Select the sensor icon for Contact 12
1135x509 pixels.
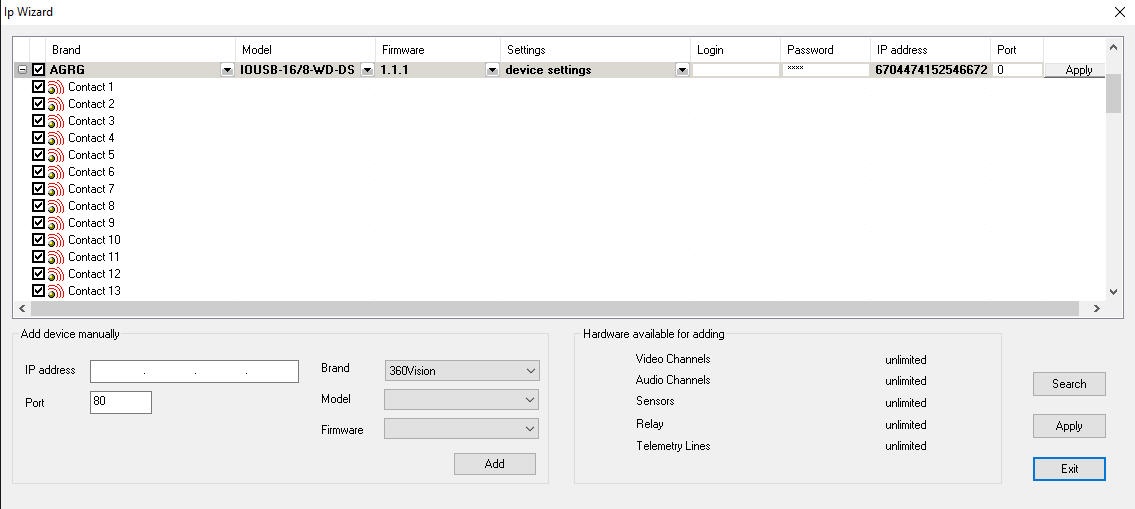click(56, 275)
